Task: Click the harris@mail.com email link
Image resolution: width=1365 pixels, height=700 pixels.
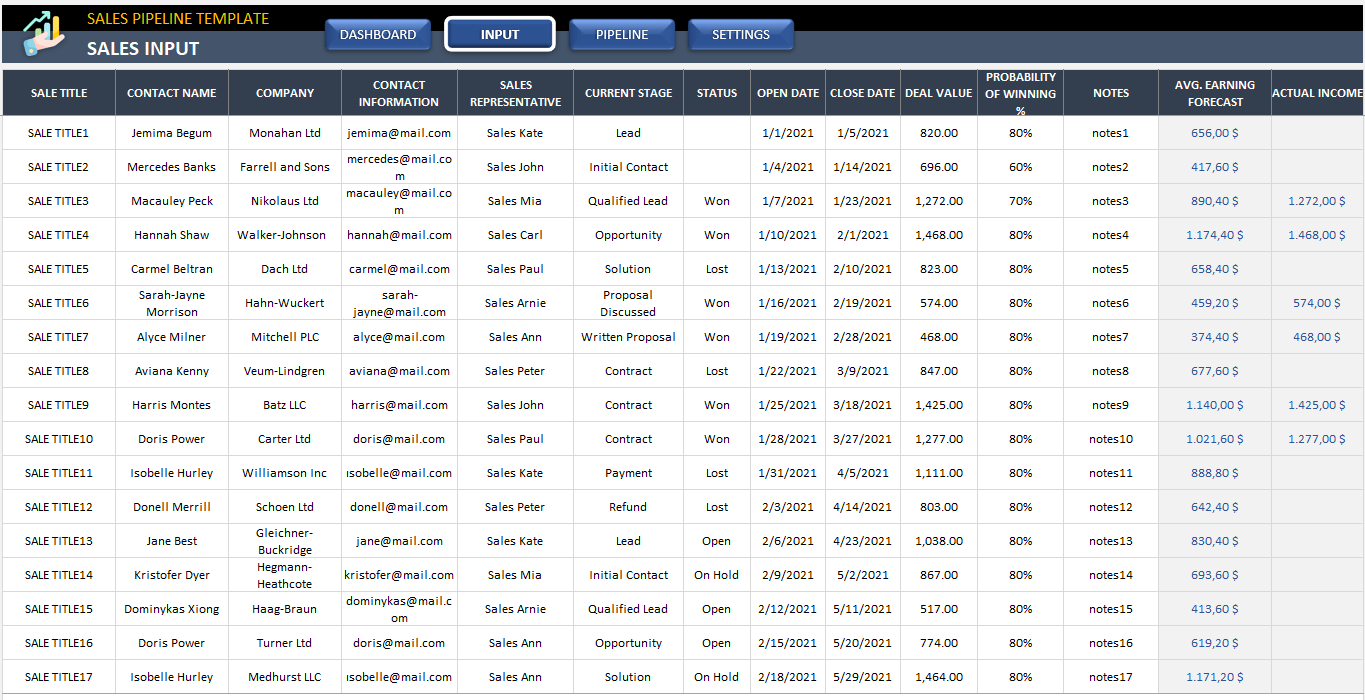Action: pos(398,404)
